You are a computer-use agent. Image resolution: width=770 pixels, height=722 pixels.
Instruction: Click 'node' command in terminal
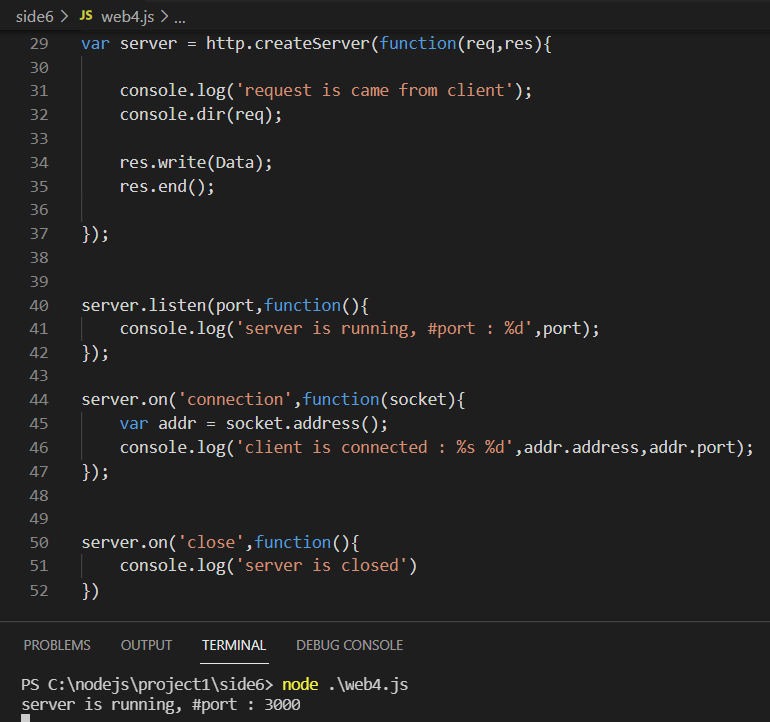300,685
